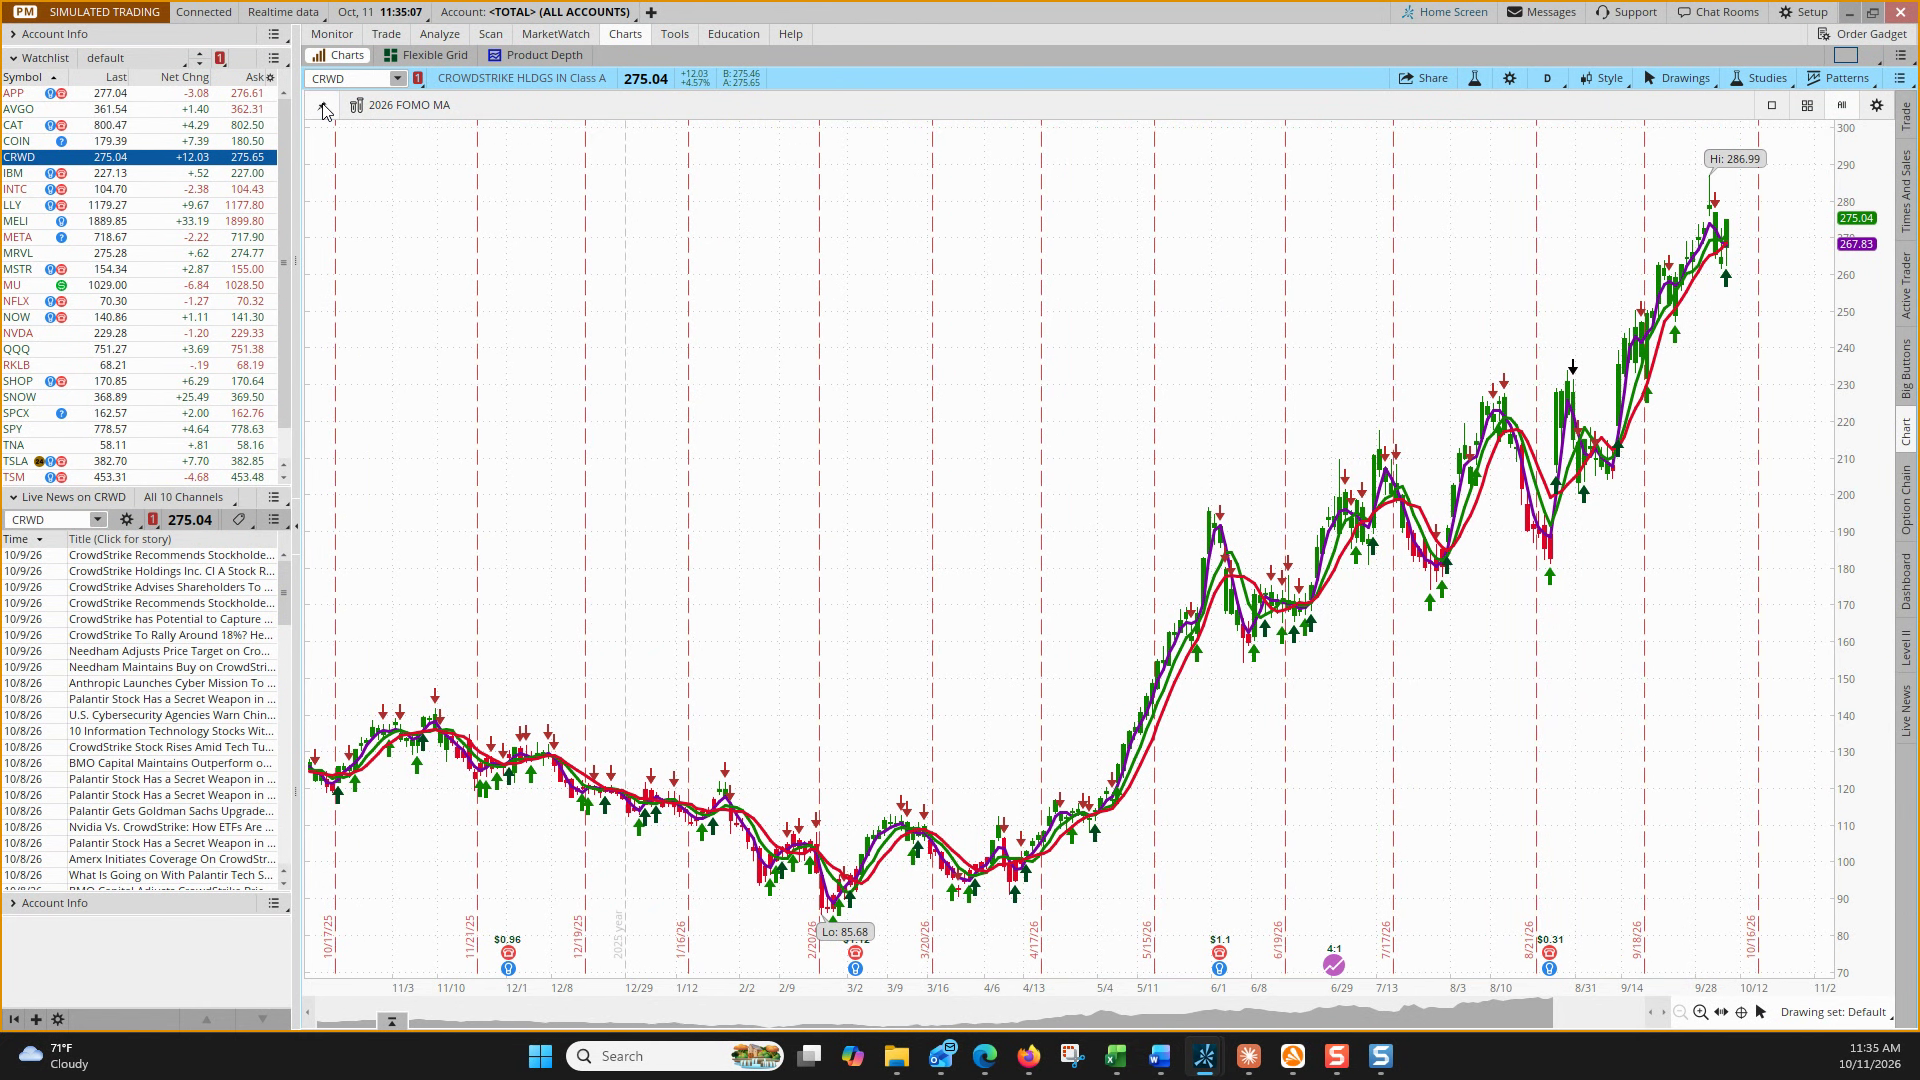Open the Analyze tab
Image resolution: width=1920 pixels, height=1080 pixels.
[x=440, y=34]
